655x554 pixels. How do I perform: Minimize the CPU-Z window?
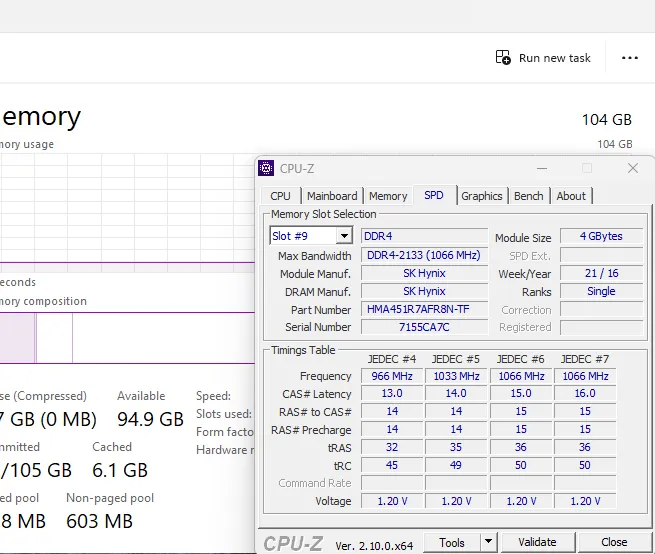[541, 169]
